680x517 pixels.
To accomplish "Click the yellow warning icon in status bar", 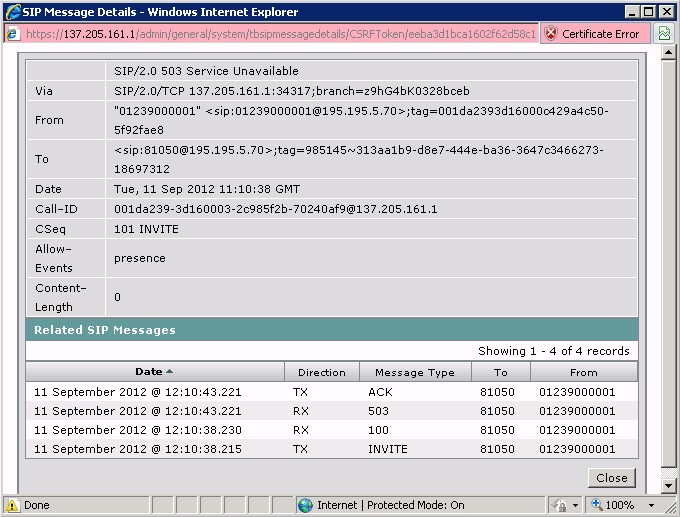I will pos(12,505).
